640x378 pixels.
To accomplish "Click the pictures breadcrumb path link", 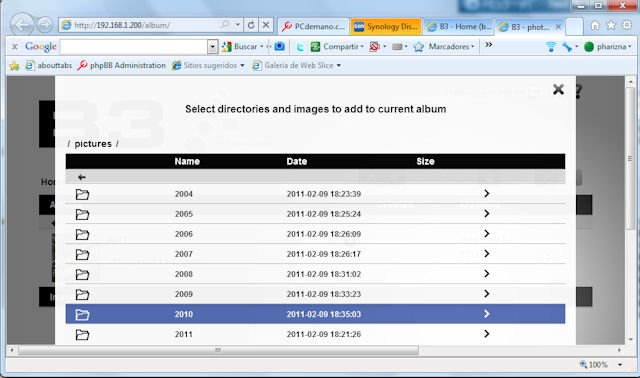I will 93,144.
